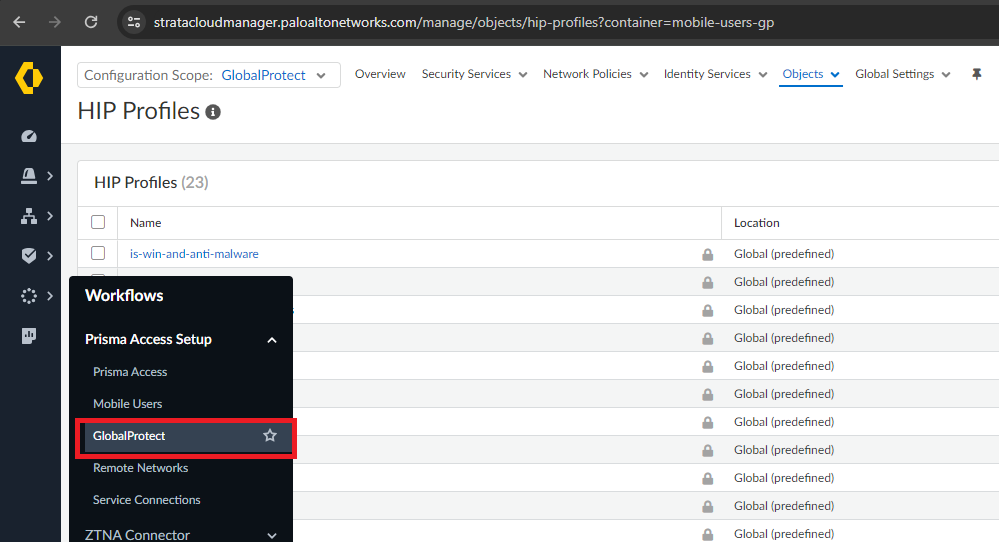Viewport: 999px width, 542px height.
Task: Switch to the Overview tab
Action: (x=380, y=75)
